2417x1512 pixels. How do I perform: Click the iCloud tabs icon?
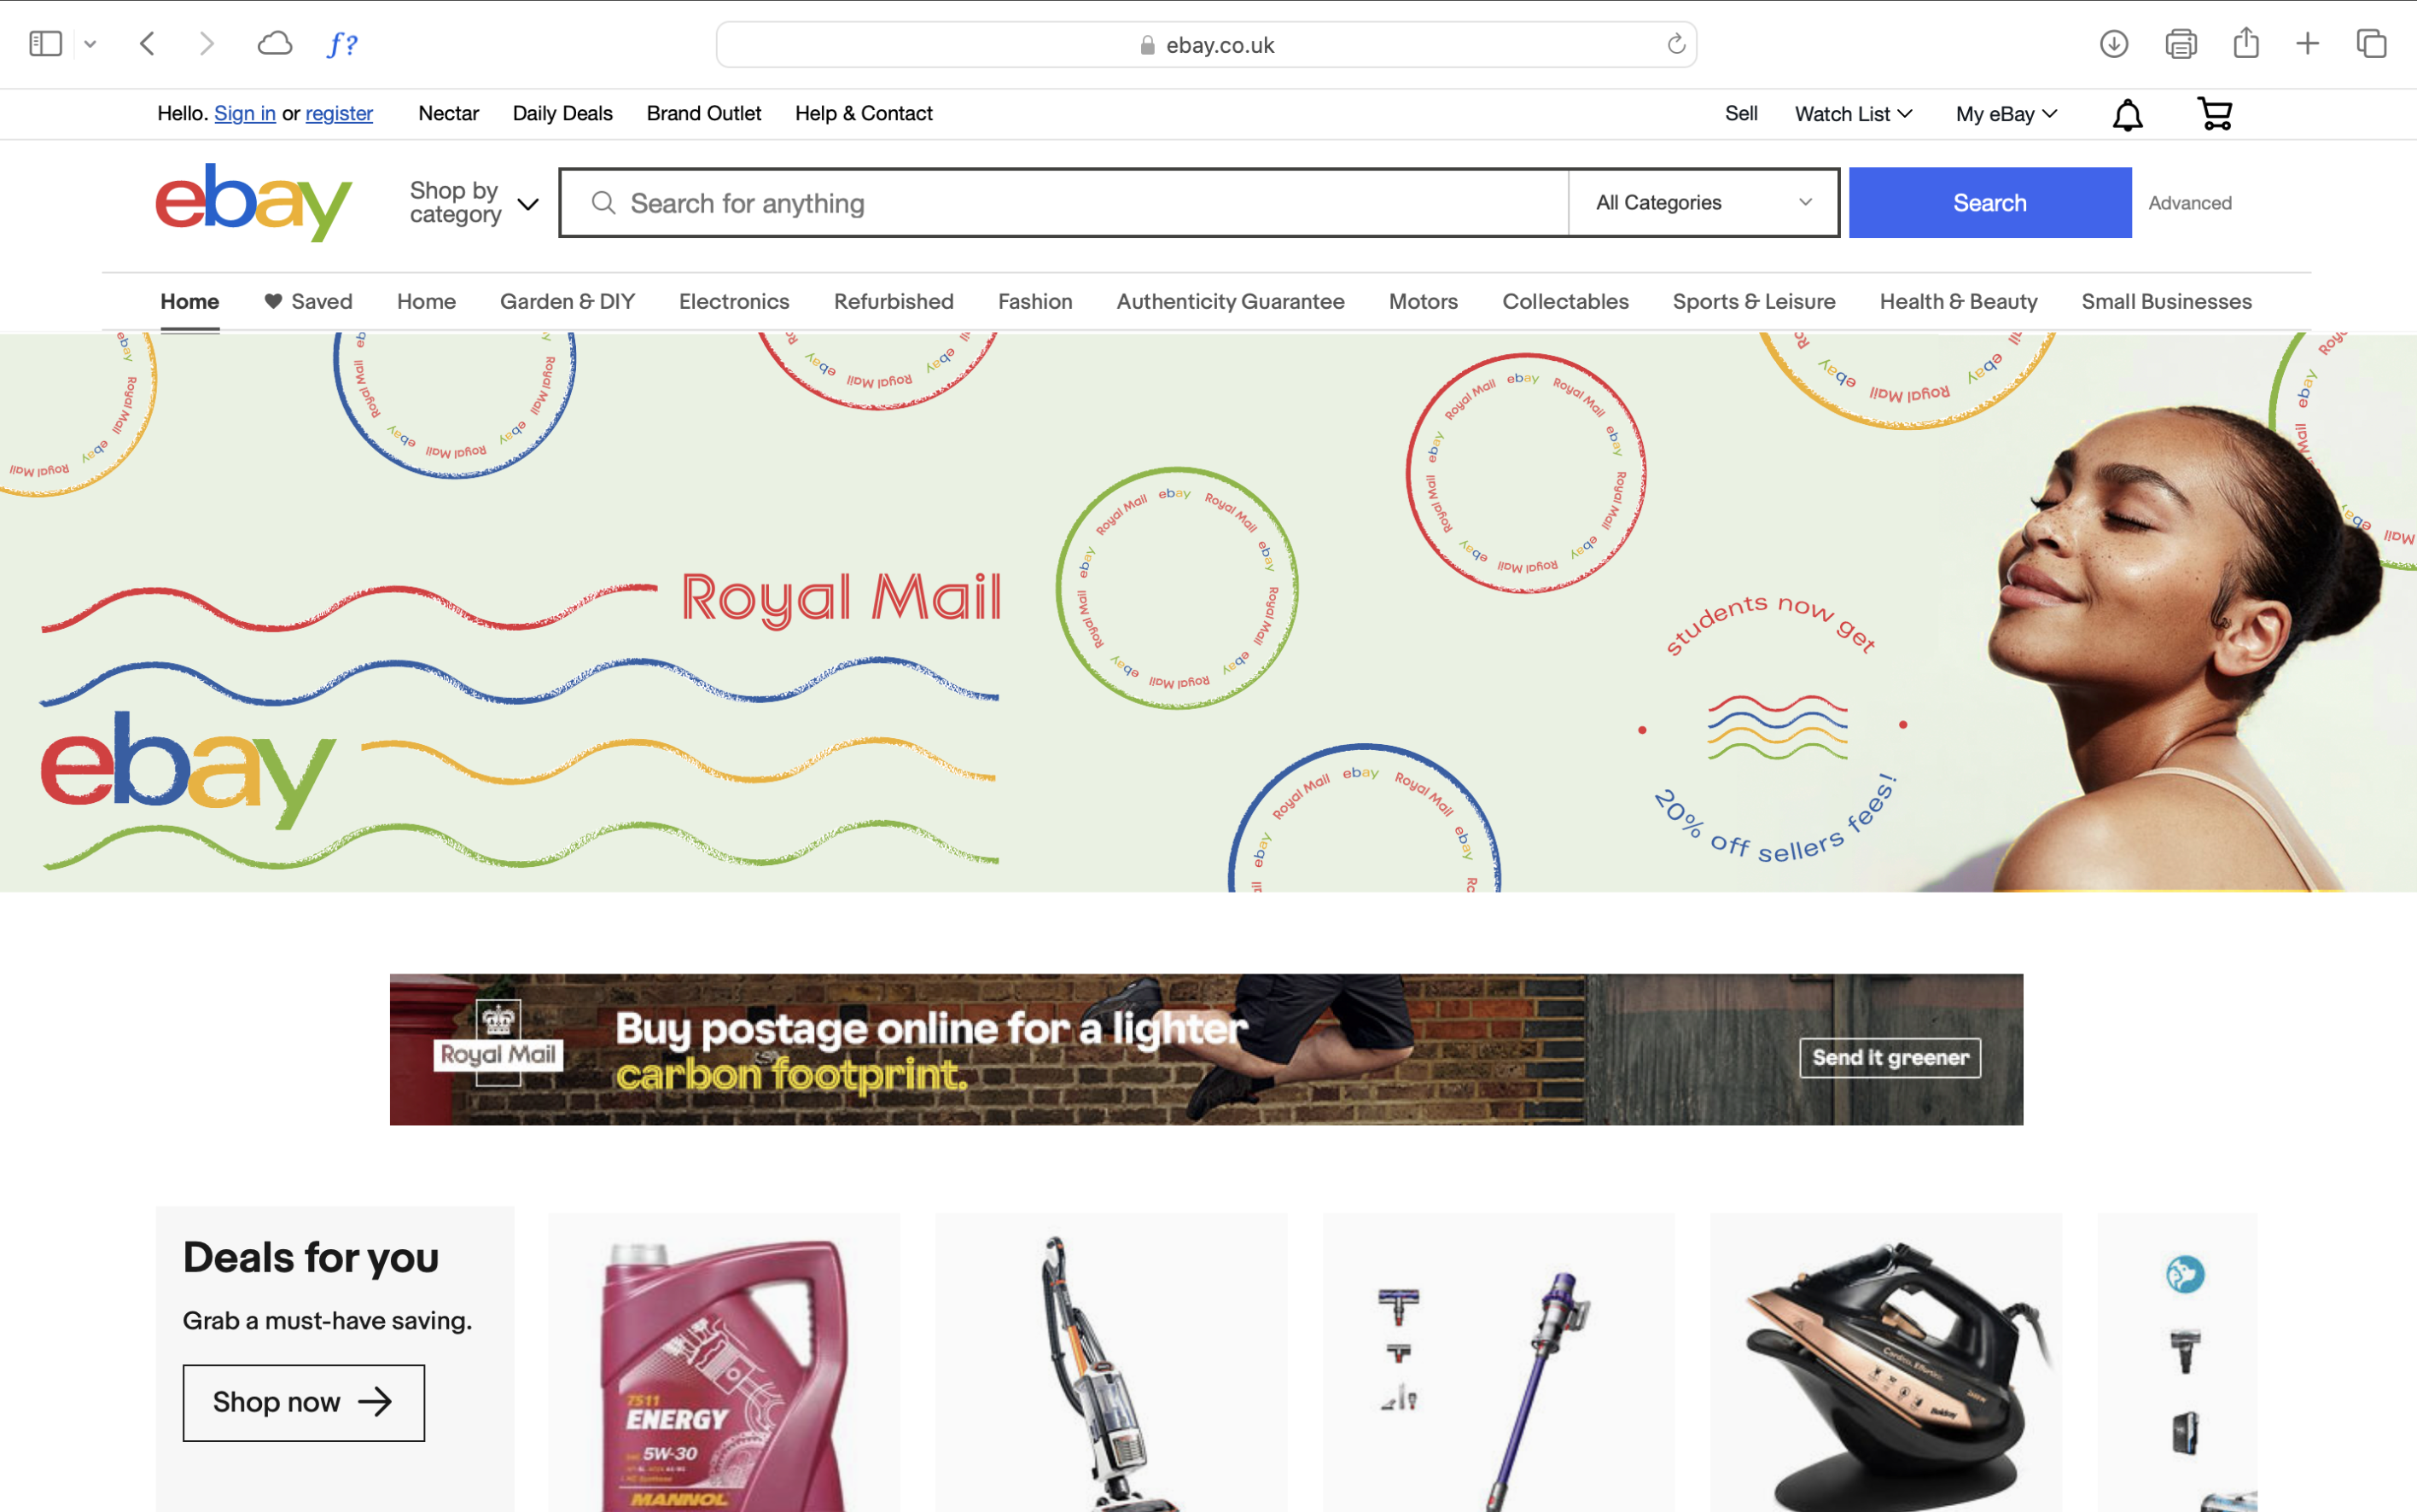click(x=274, y=44)
